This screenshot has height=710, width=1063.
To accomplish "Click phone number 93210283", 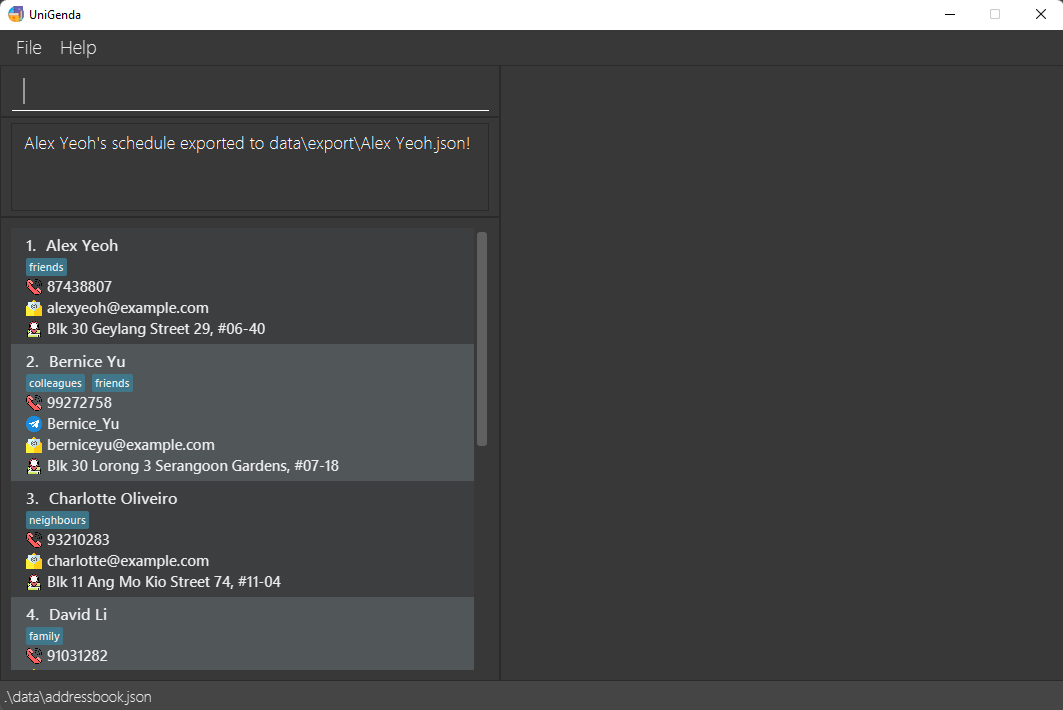I will click(78, 540).
